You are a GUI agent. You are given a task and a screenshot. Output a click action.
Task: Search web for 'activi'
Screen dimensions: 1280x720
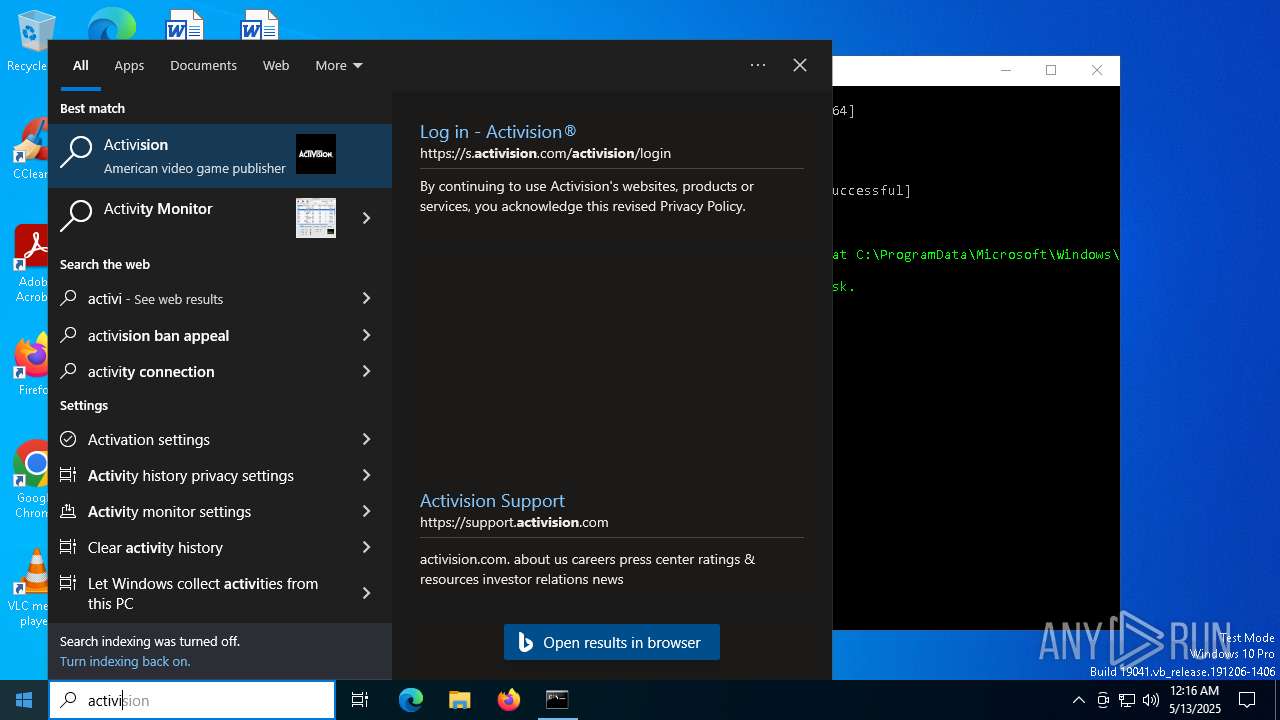195,298
